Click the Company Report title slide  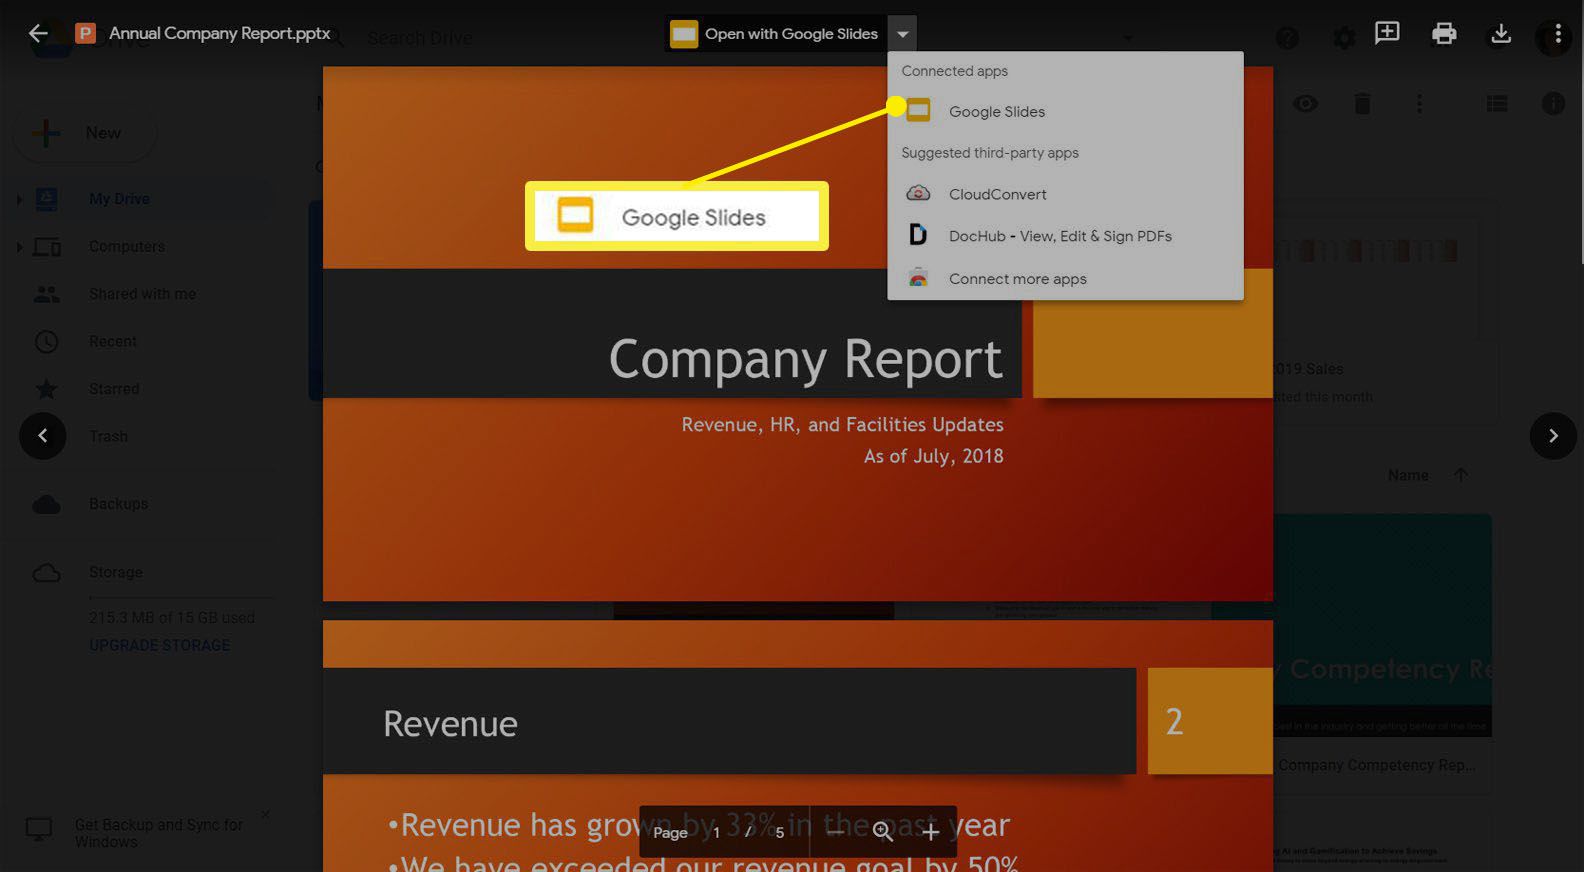click(x=797, y=334)
